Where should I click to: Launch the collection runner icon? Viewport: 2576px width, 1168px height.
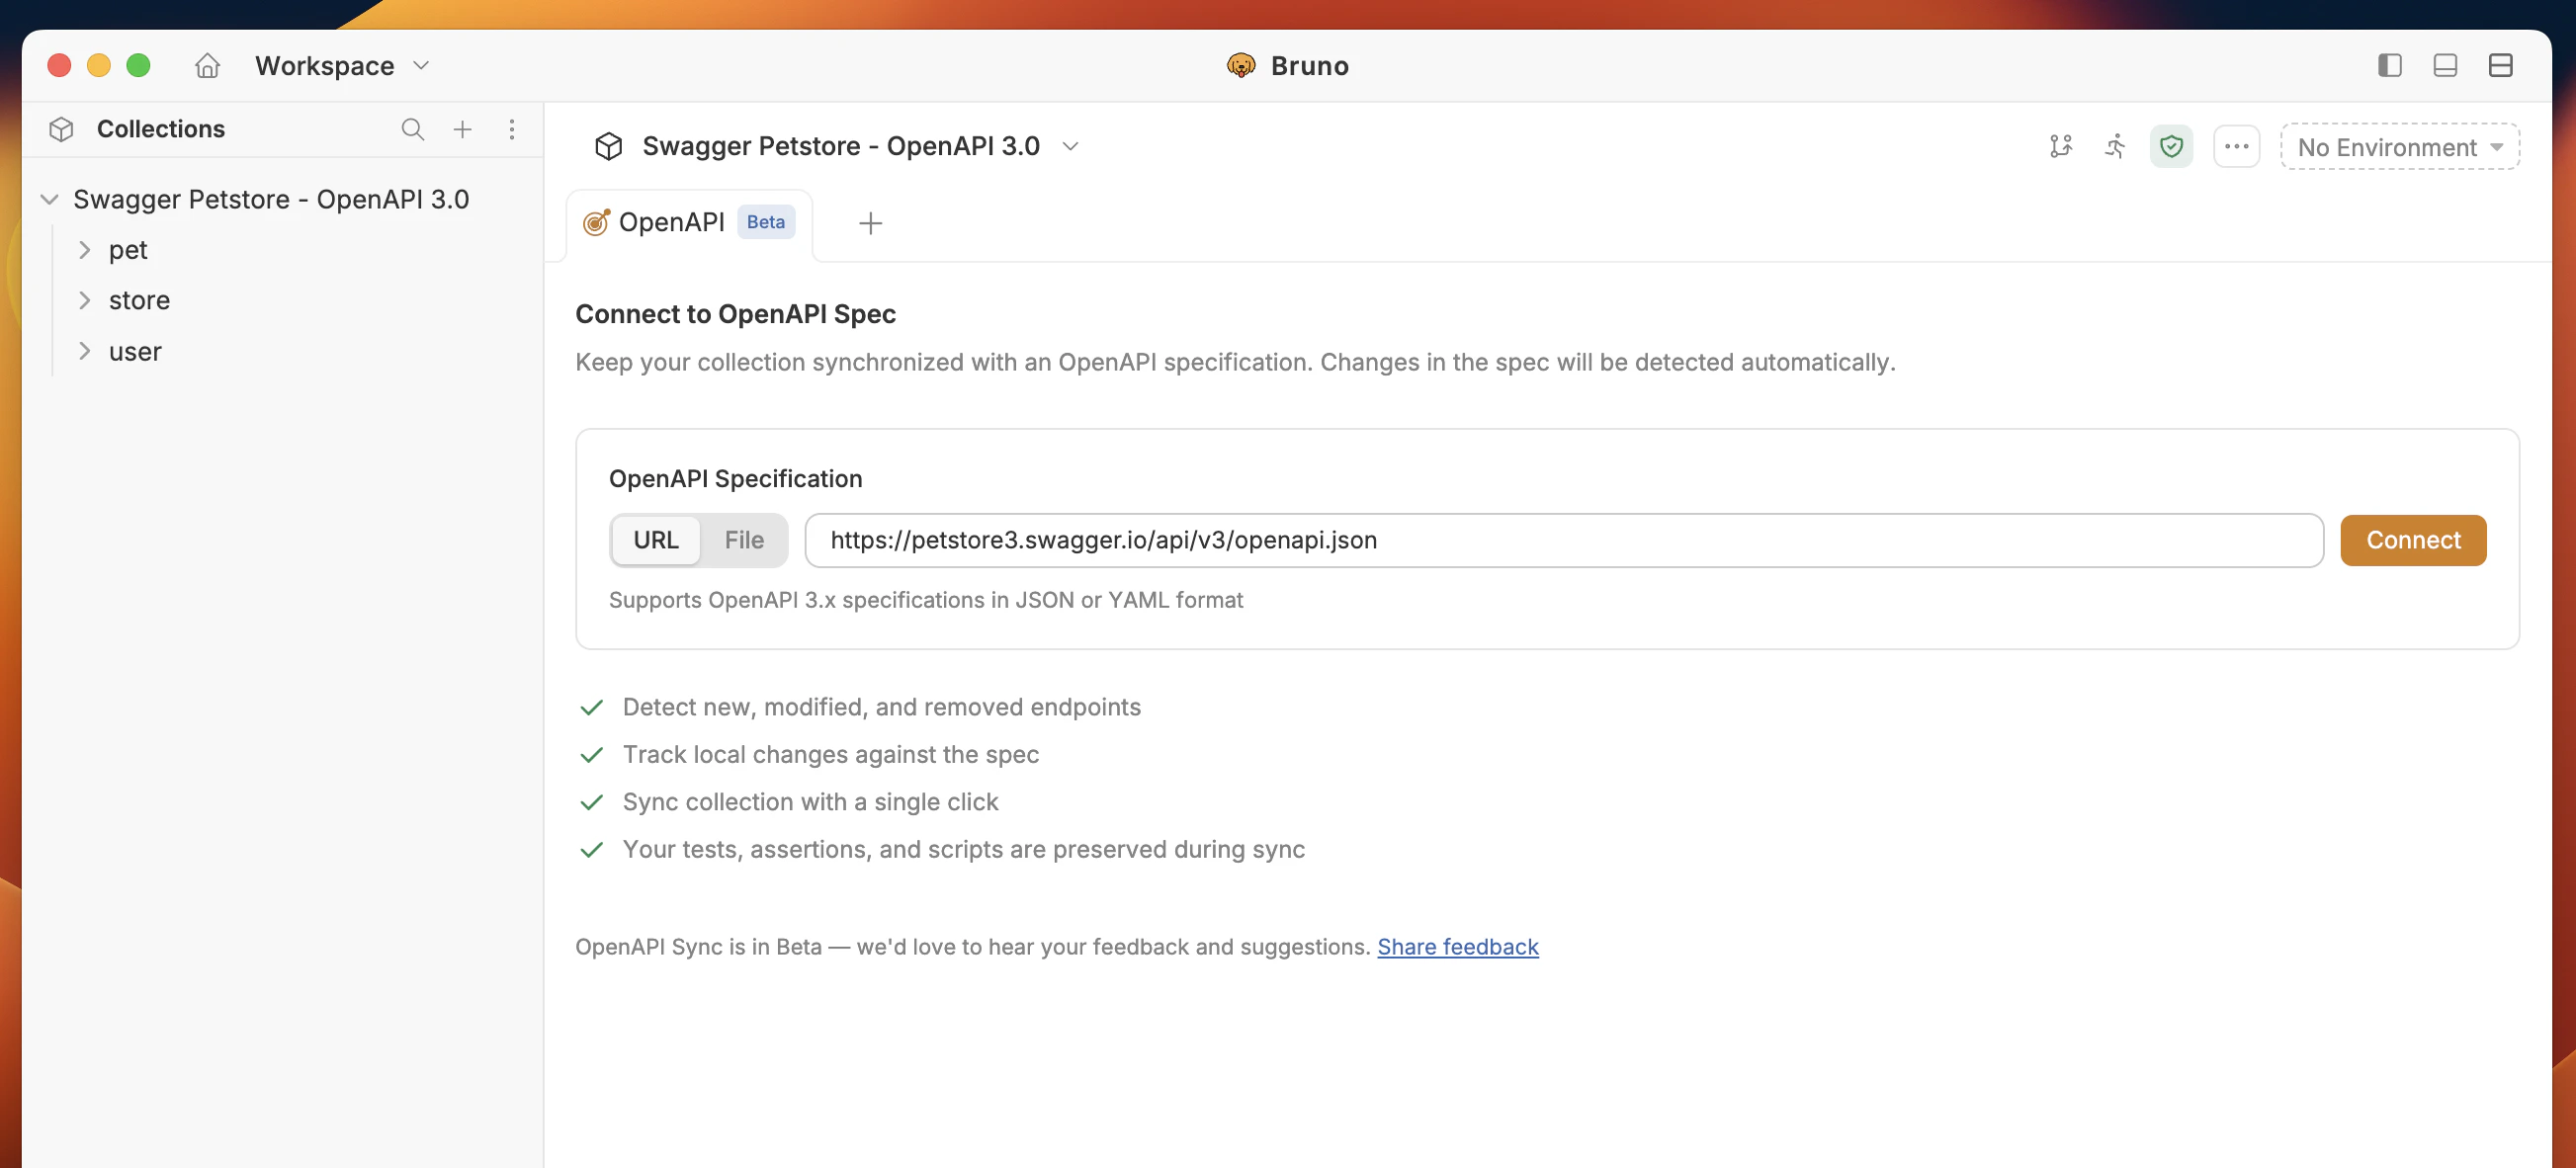coord(2116,146)
